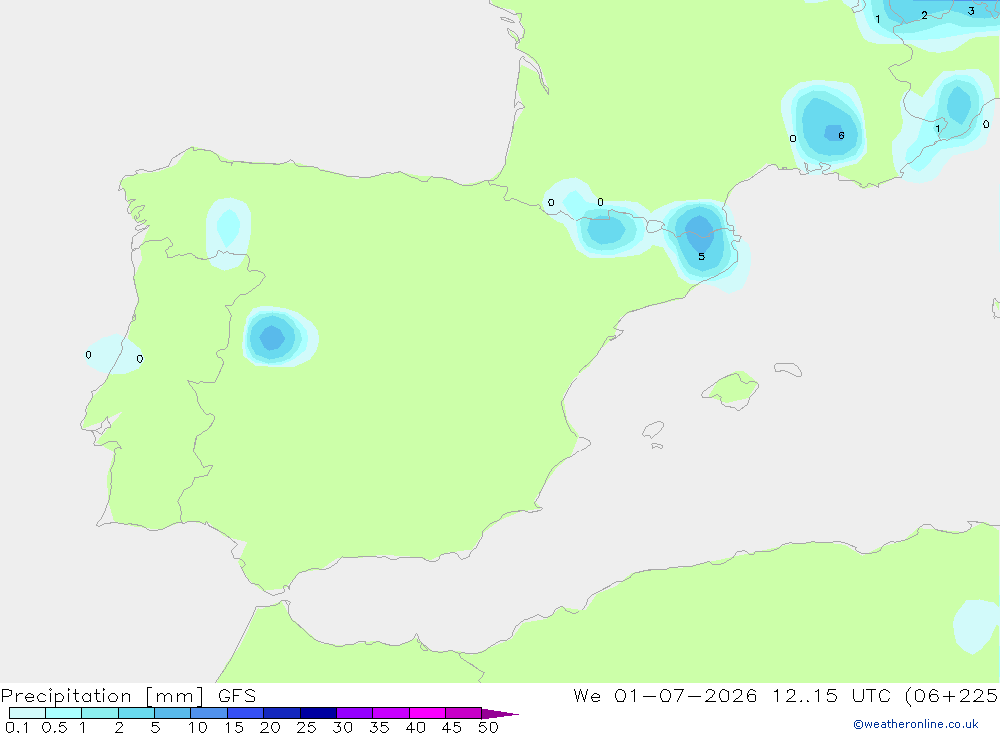Click the 'We 01-07-2026 12..15 UTC' timestamp
Image resolution: width=1000 pixels, height=733 pixels.
click(x=732, y=695)
